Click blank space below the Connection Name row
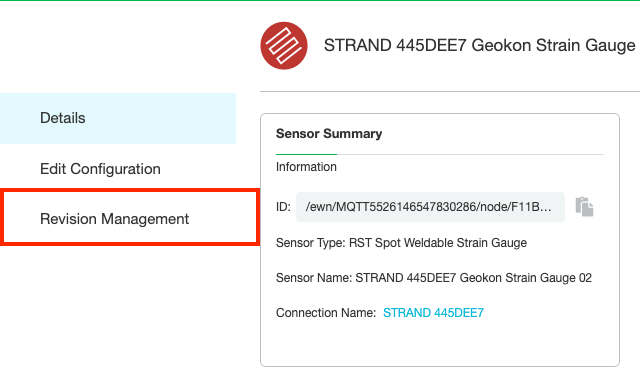Viewport: 640px width, 386px height. (x=440, y=343)
